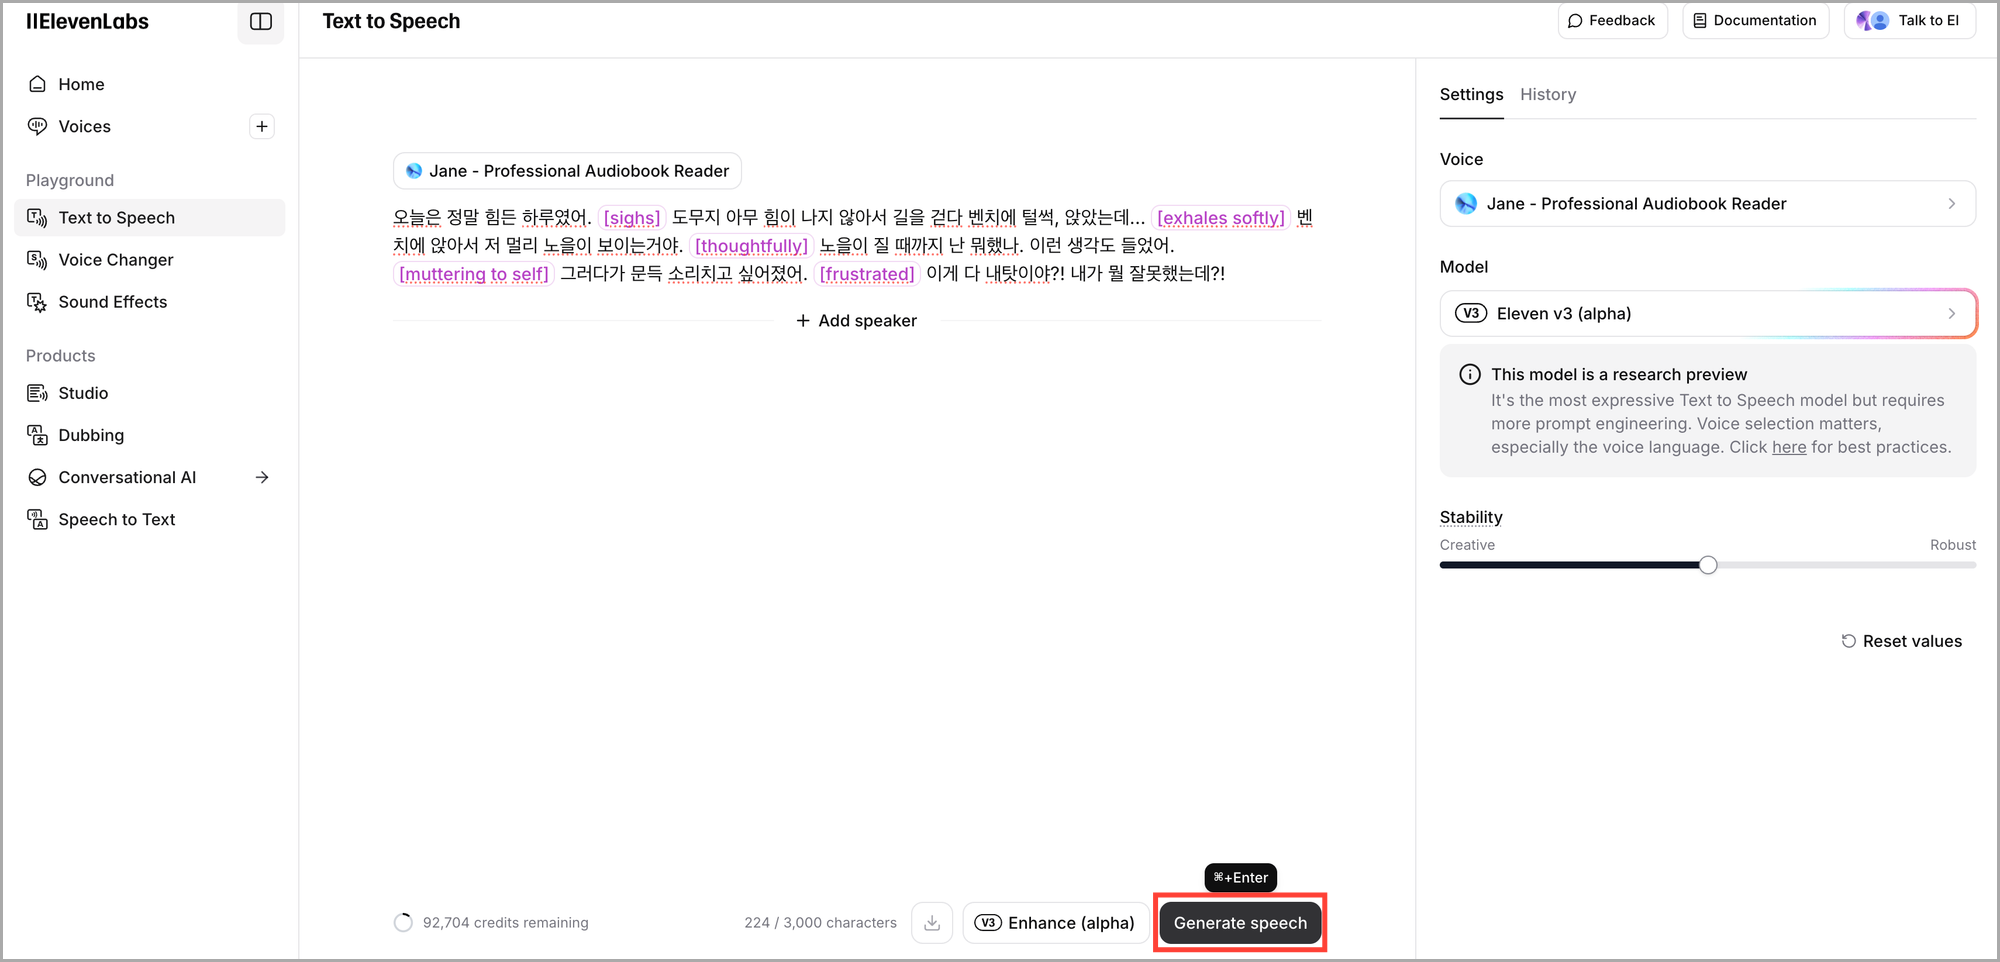Click the Voice Changer icon
2000x962 pixels.
pyautogui.click(x=37, y=260)
